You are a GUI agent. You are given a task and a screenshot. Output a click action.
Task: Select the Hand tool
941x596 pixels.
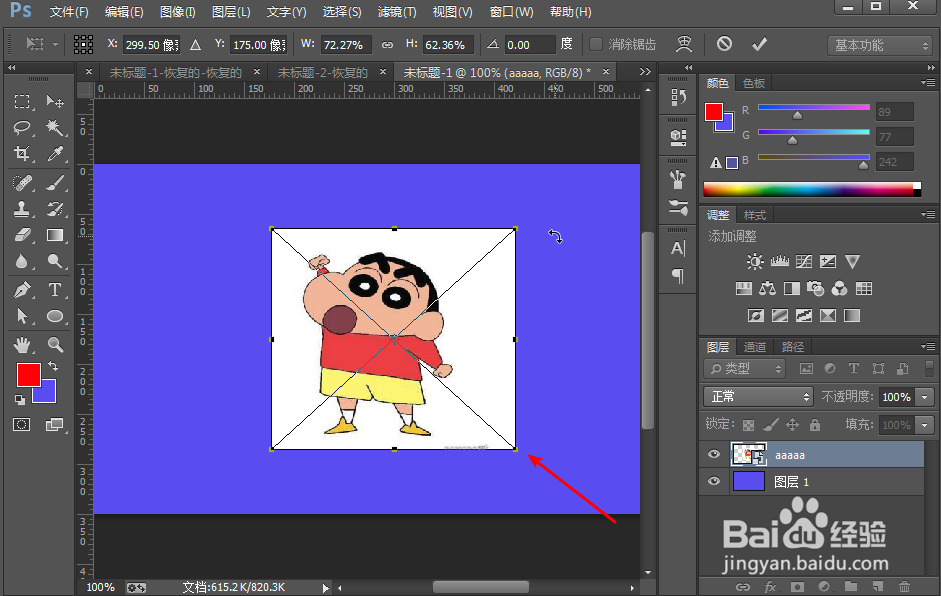(22, 345)
